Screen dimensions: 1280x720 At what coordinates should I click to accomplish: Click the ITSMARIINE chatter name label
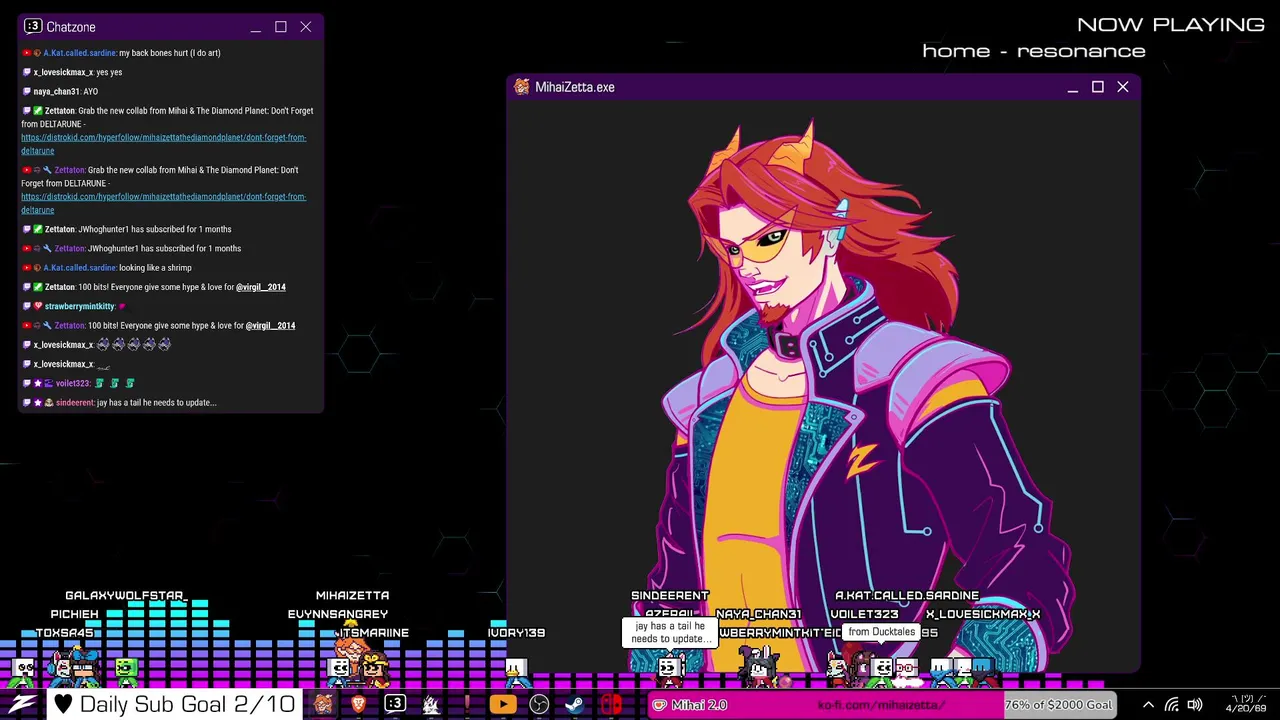(372, 633)
